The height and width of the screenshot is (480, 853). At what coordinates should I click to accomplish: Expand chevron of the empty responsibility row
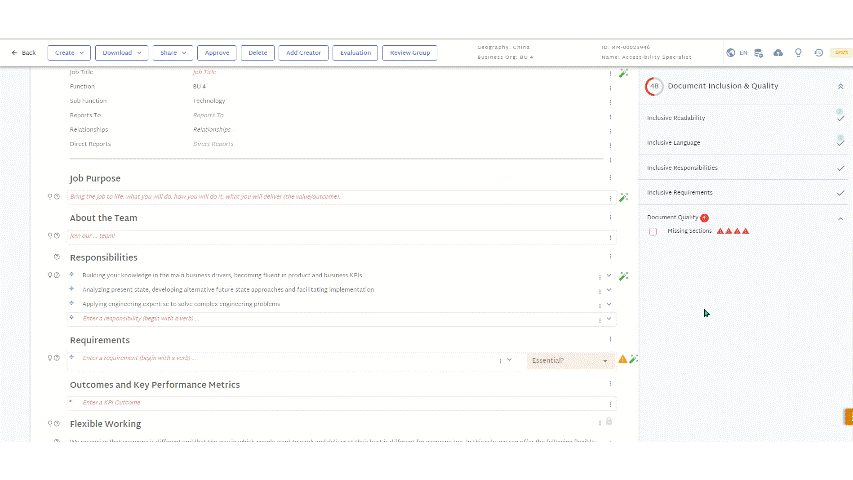[609, 319]
